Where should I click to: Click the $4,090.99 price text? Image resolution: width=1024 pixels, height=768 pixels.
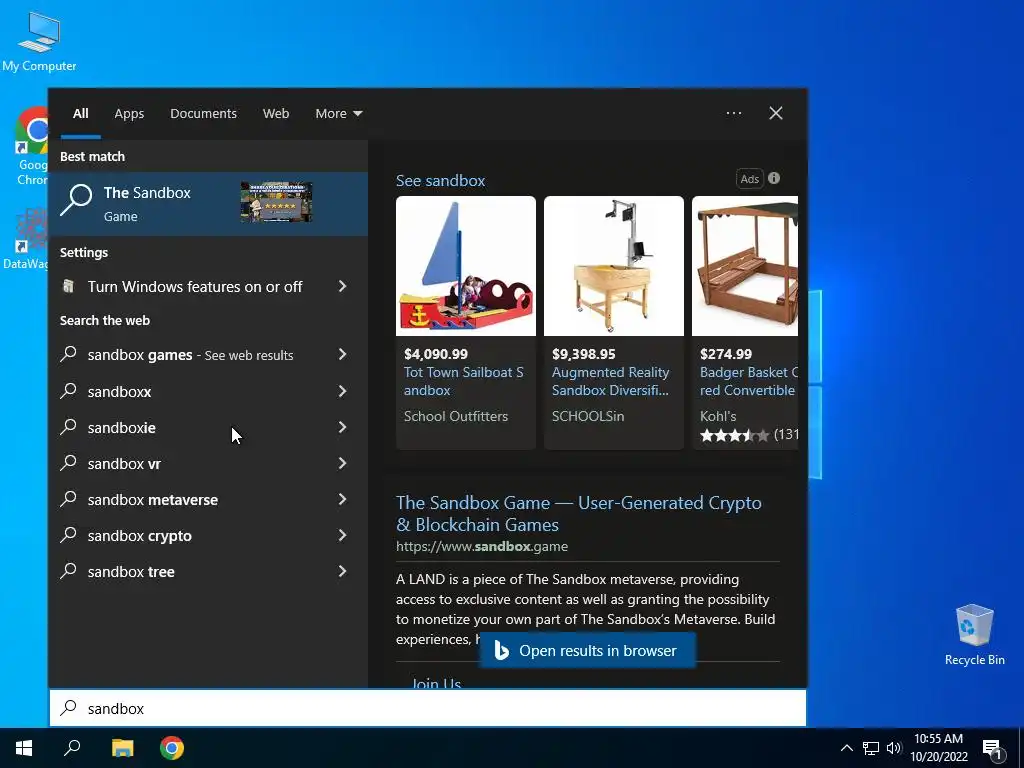tap(436, 354)
